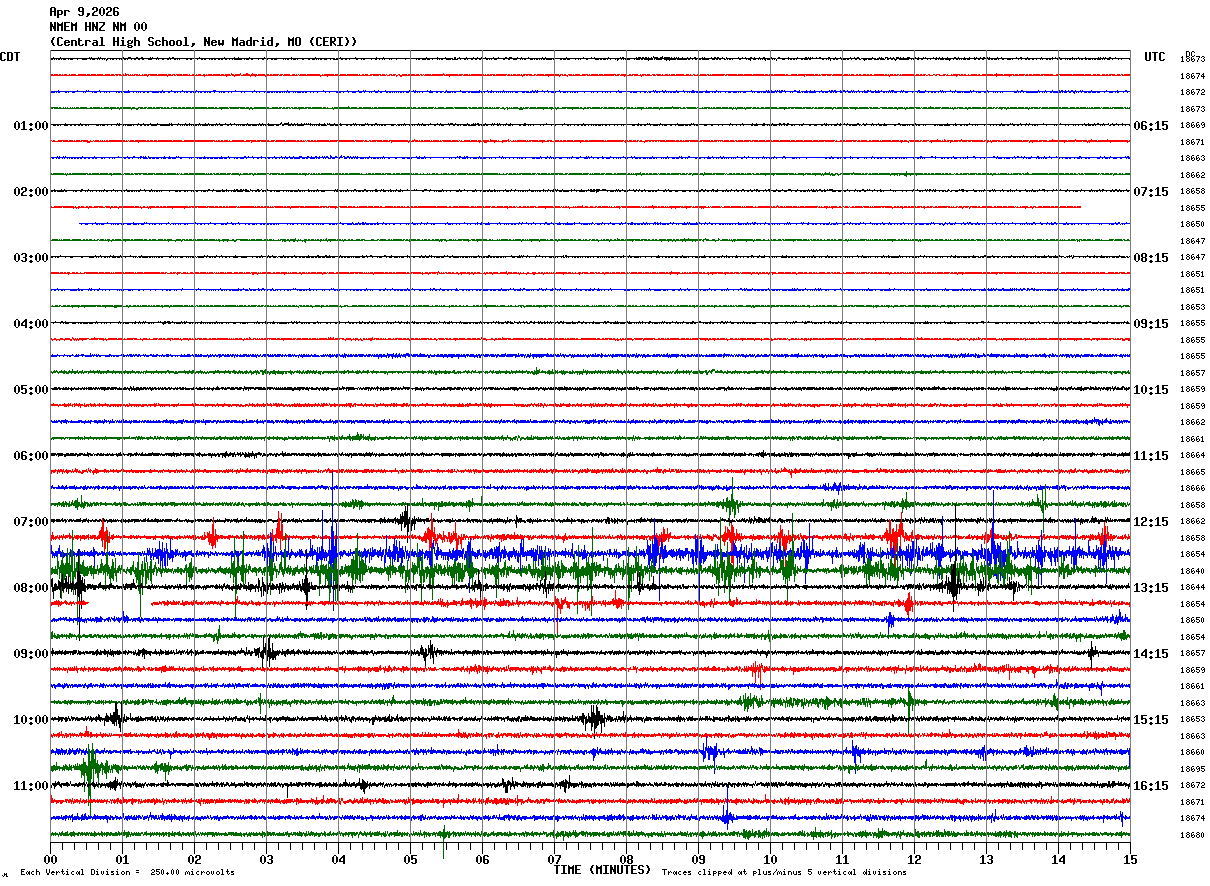This screenshot has width=1210, height=886.
Task: Click black burst on 10:00 trace near minute 7.5
Action: point(595,719)
